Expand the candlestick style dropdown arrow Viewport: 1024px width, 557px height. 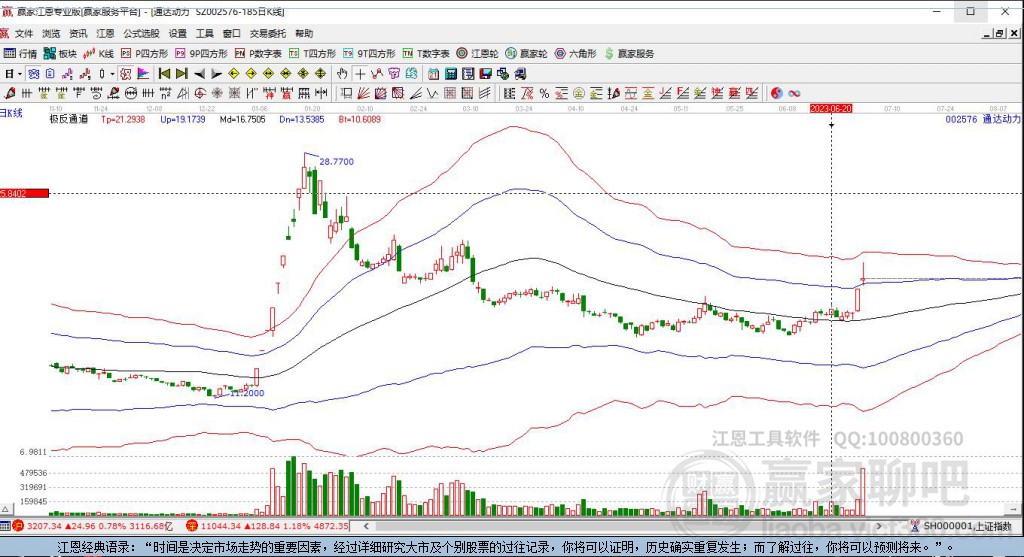[x=112, y=74]
